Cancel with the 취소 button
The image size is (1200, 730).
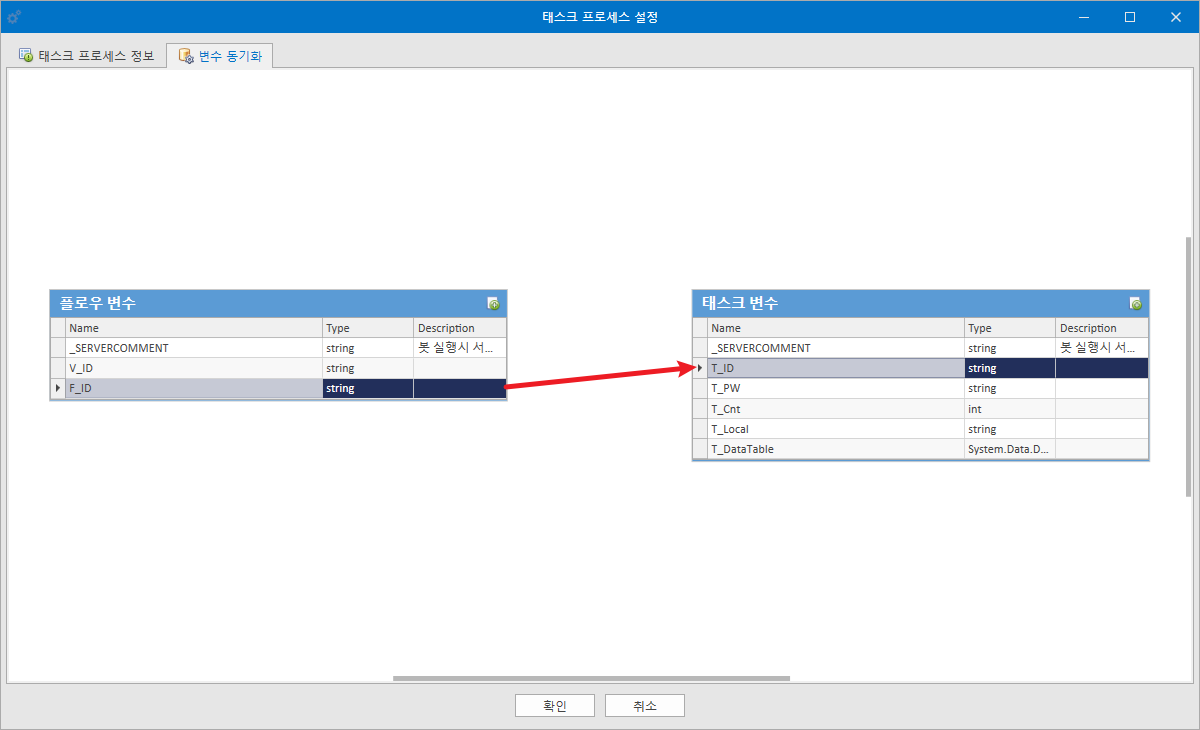pyautogui.click(x=645, y=706)
